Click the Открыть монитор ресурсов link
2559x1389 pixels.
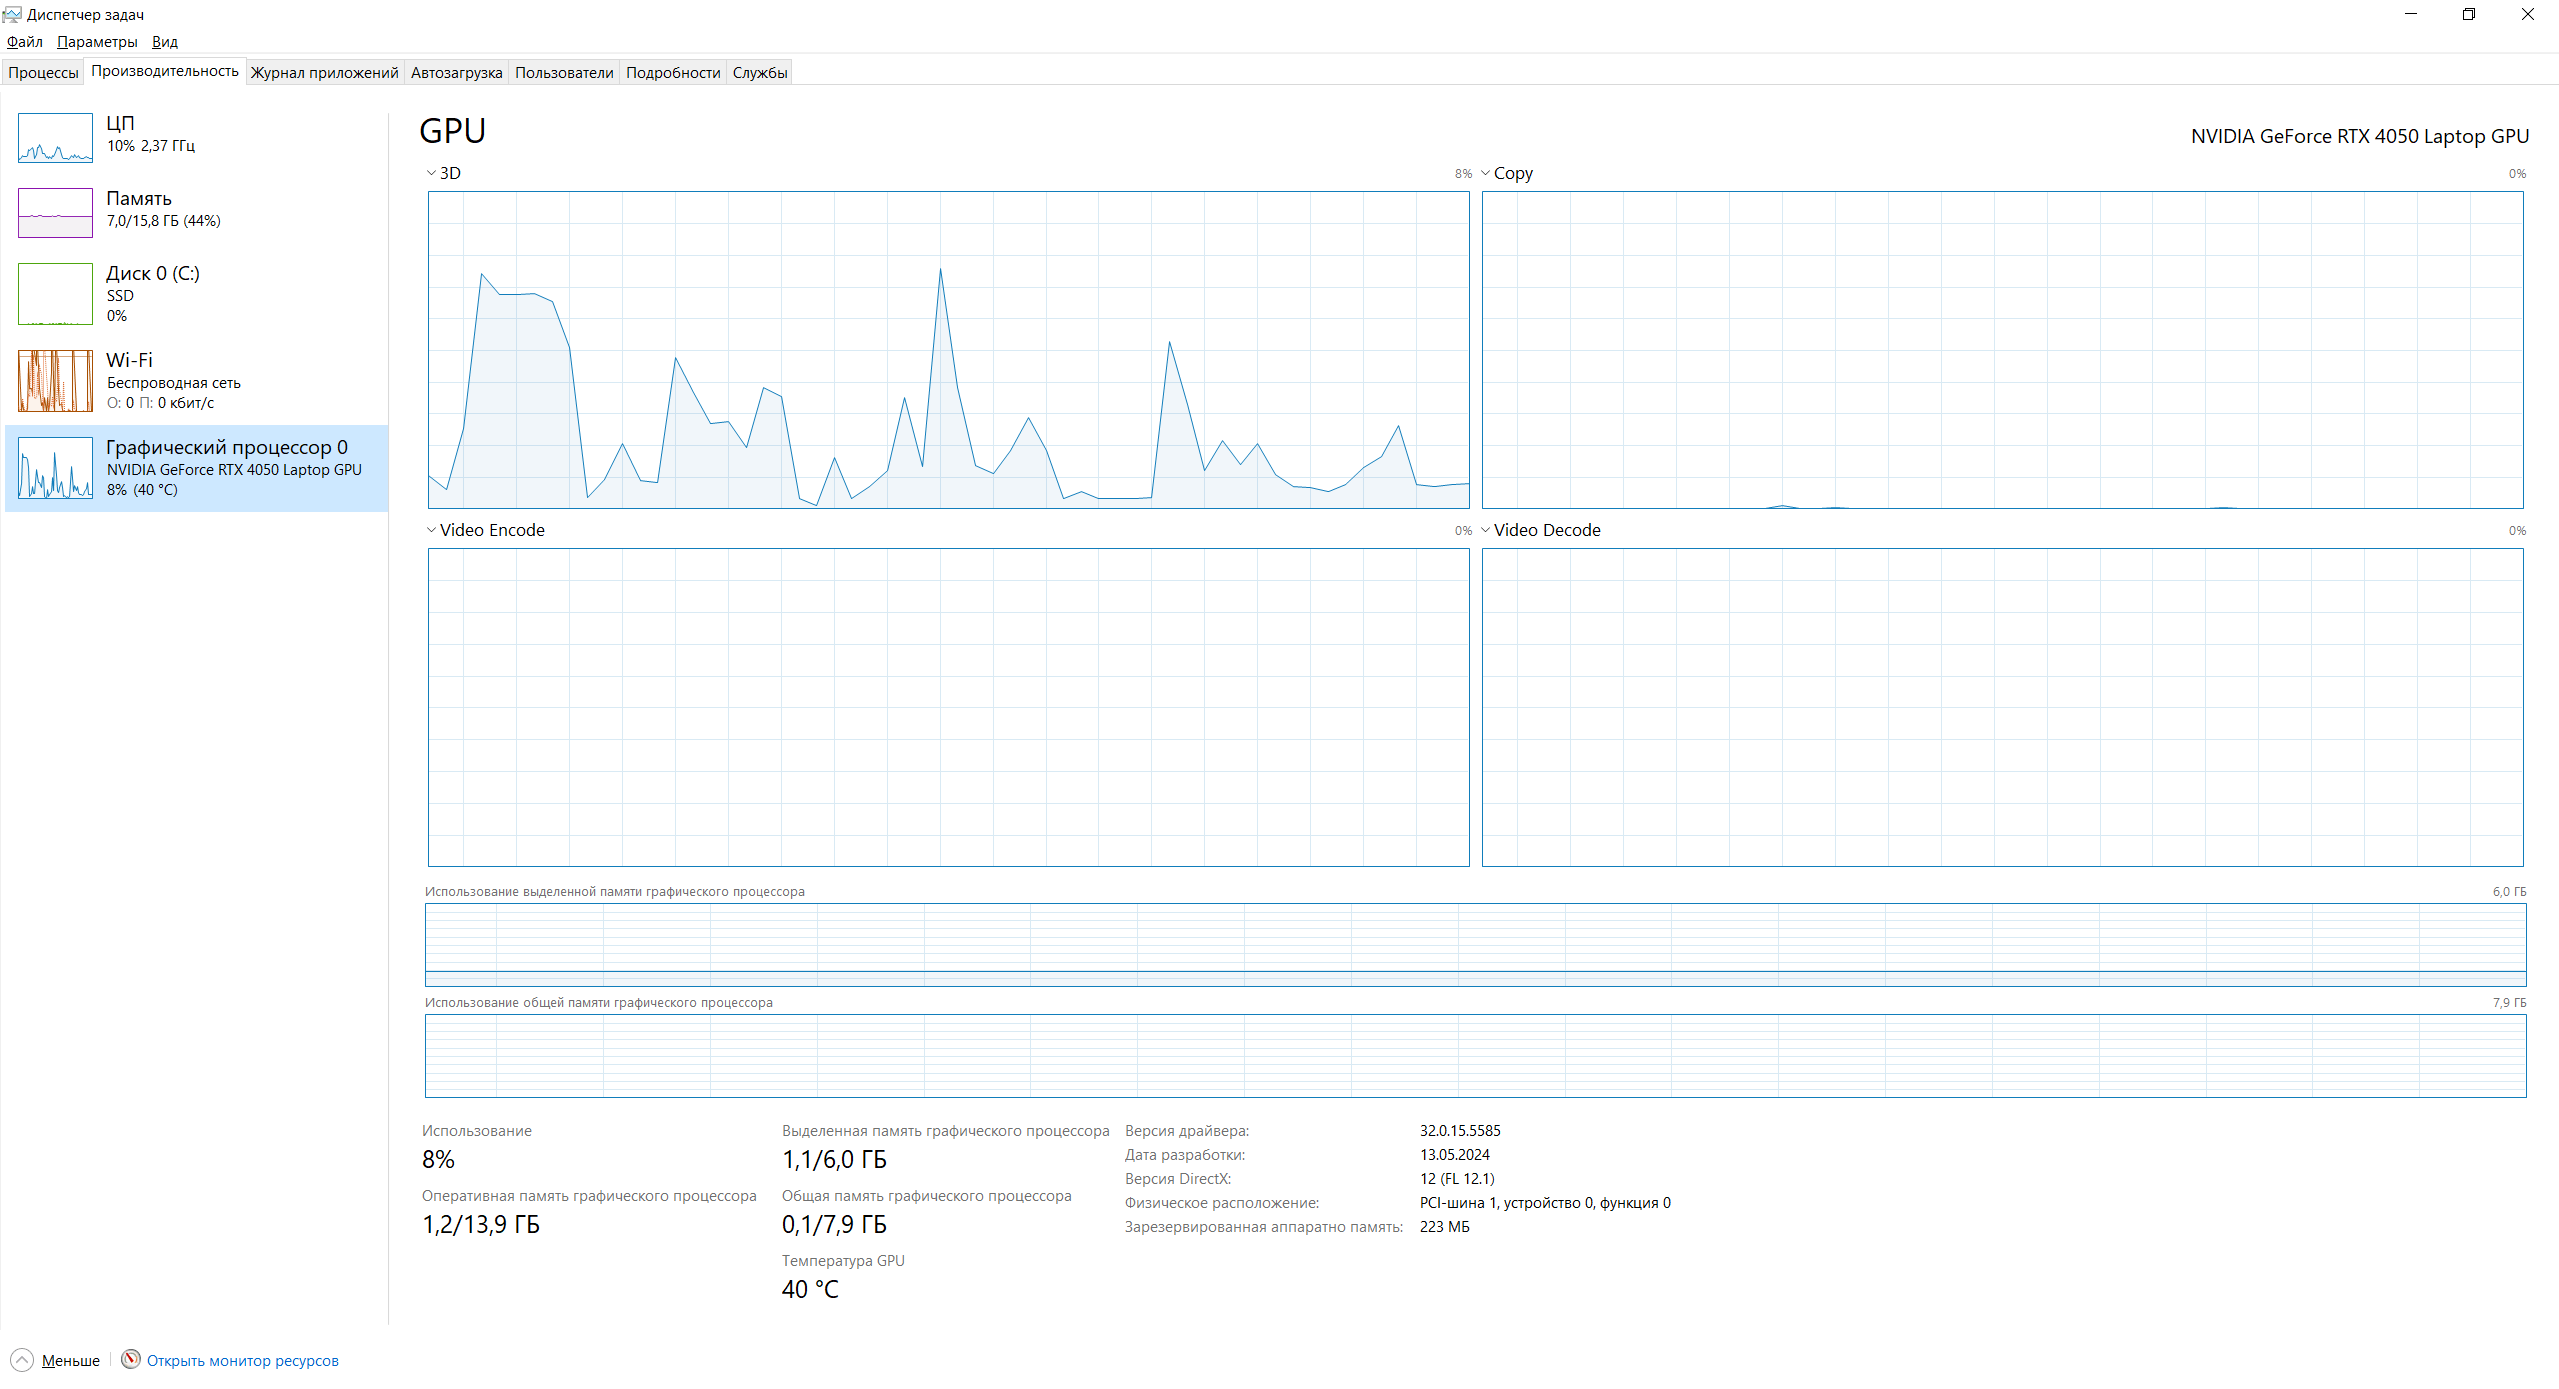(242, 1360)
